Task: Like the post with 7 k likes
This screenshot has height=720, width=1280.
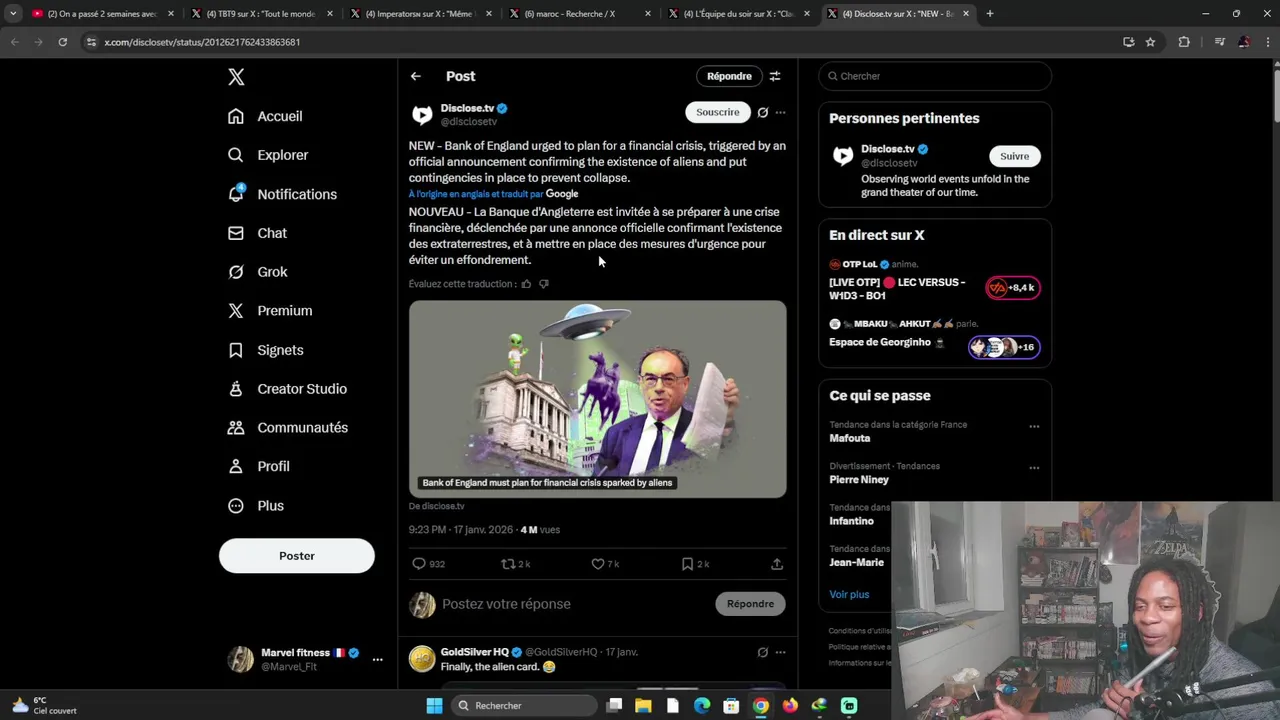Action: point(598,564)
